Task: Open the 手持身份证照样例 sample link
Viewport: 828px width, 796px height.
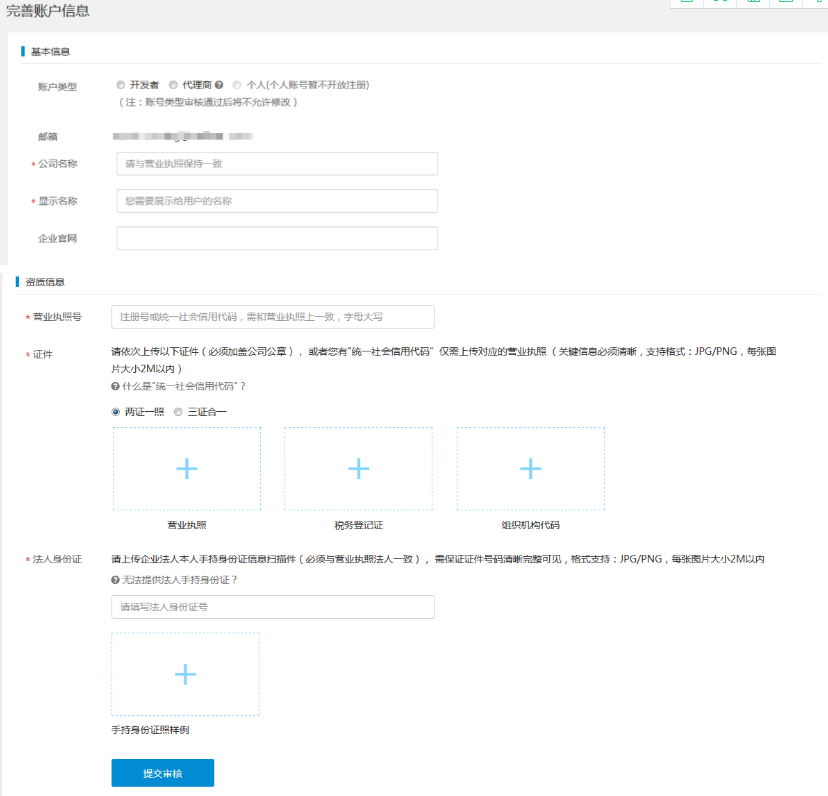Action: click(150, 730)
